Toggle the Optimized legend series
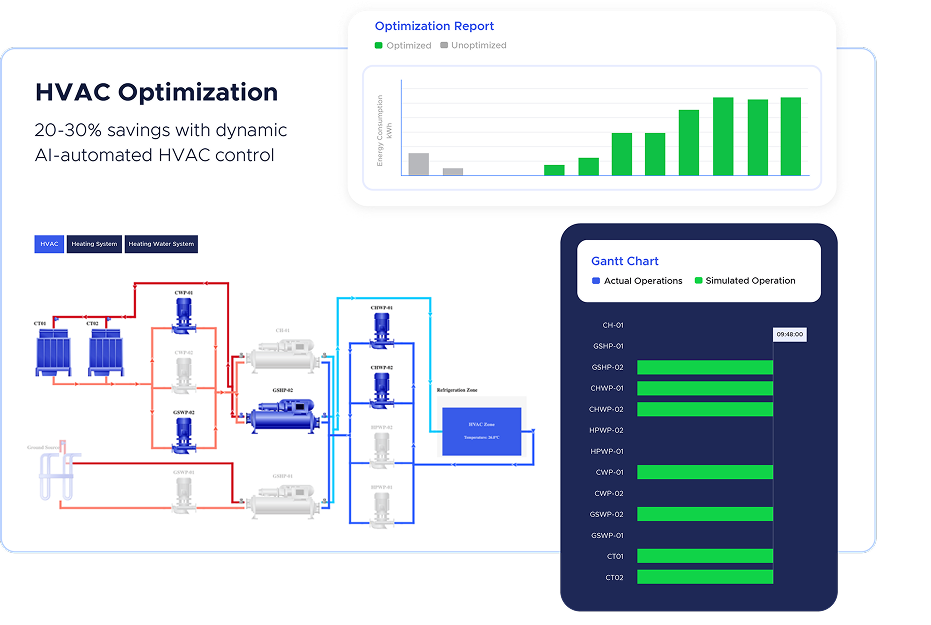Screen dimensions: 931x625 coord(403,46)
